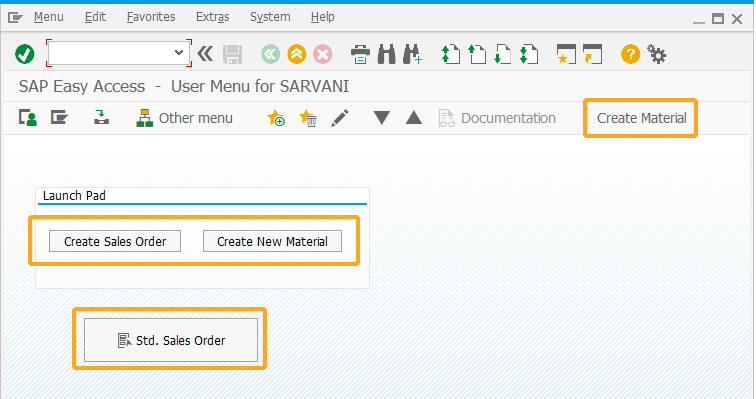The image size is (756, 399).
Task: Click inside the transaction code input field
Action: click(110, 53)
